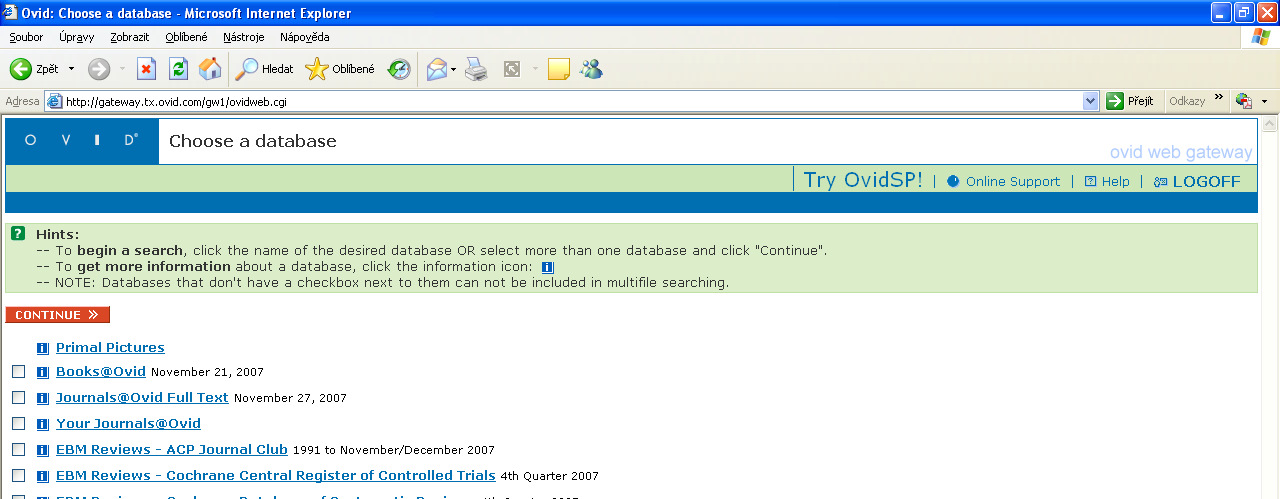Click the yellow note toolbar icon
The image size is (1280, 499).
(559, 69)
